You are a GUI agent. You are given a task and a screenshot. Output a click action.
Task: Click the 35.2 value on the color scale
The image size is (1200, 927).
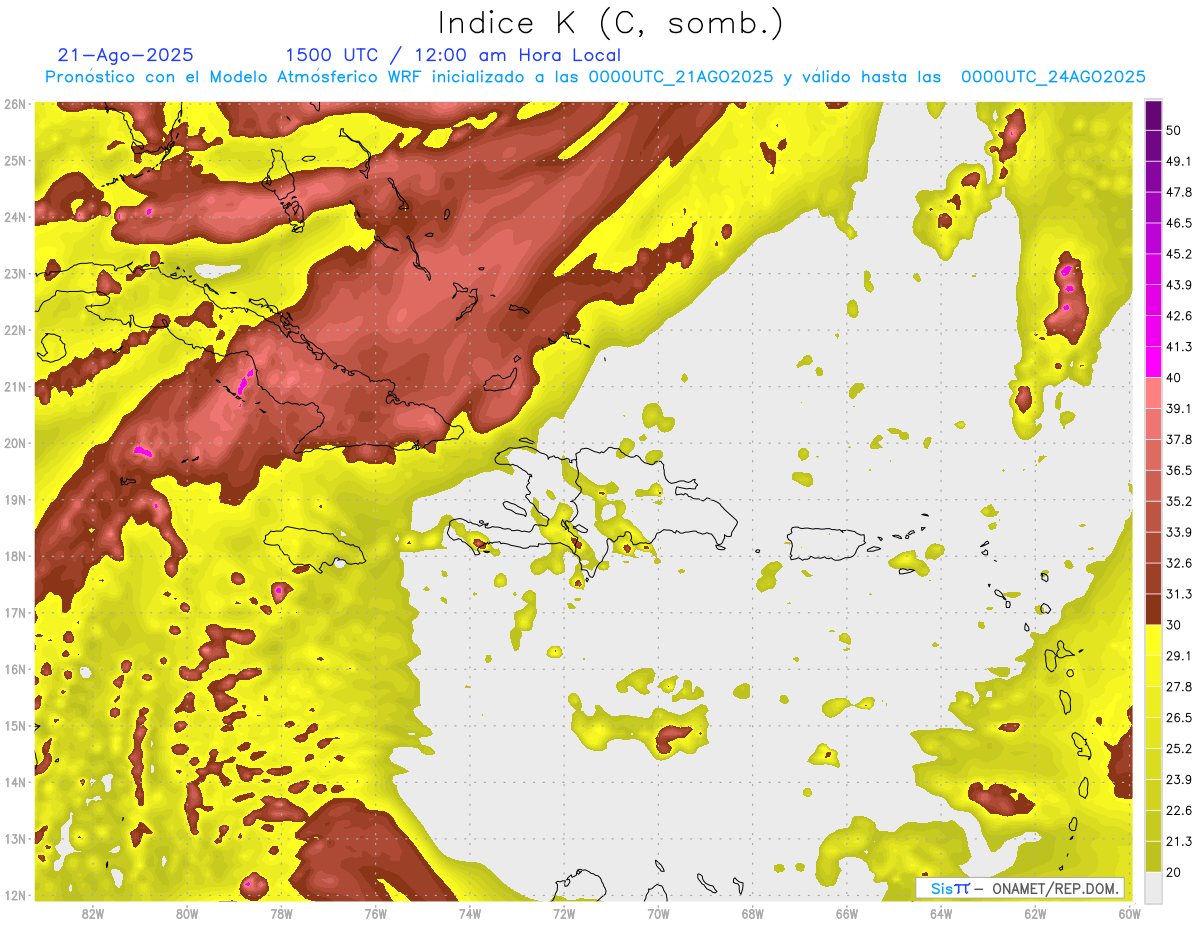pos(1178,501)
